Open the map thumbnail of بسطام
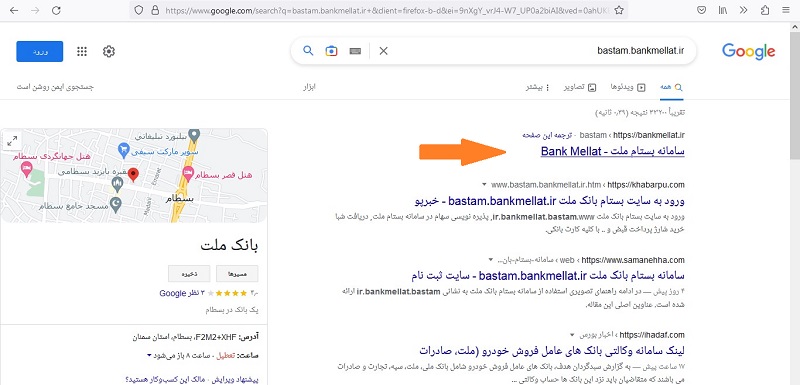The width and height of the screenshot is (800, 385). 134,175
